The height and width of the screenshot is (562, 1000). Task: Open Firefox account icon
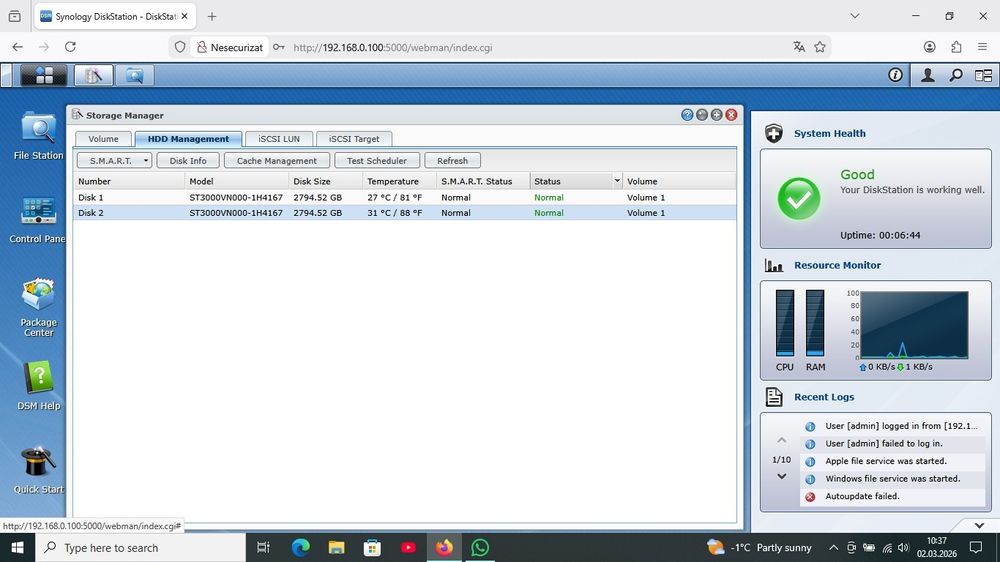coord(929,47)
